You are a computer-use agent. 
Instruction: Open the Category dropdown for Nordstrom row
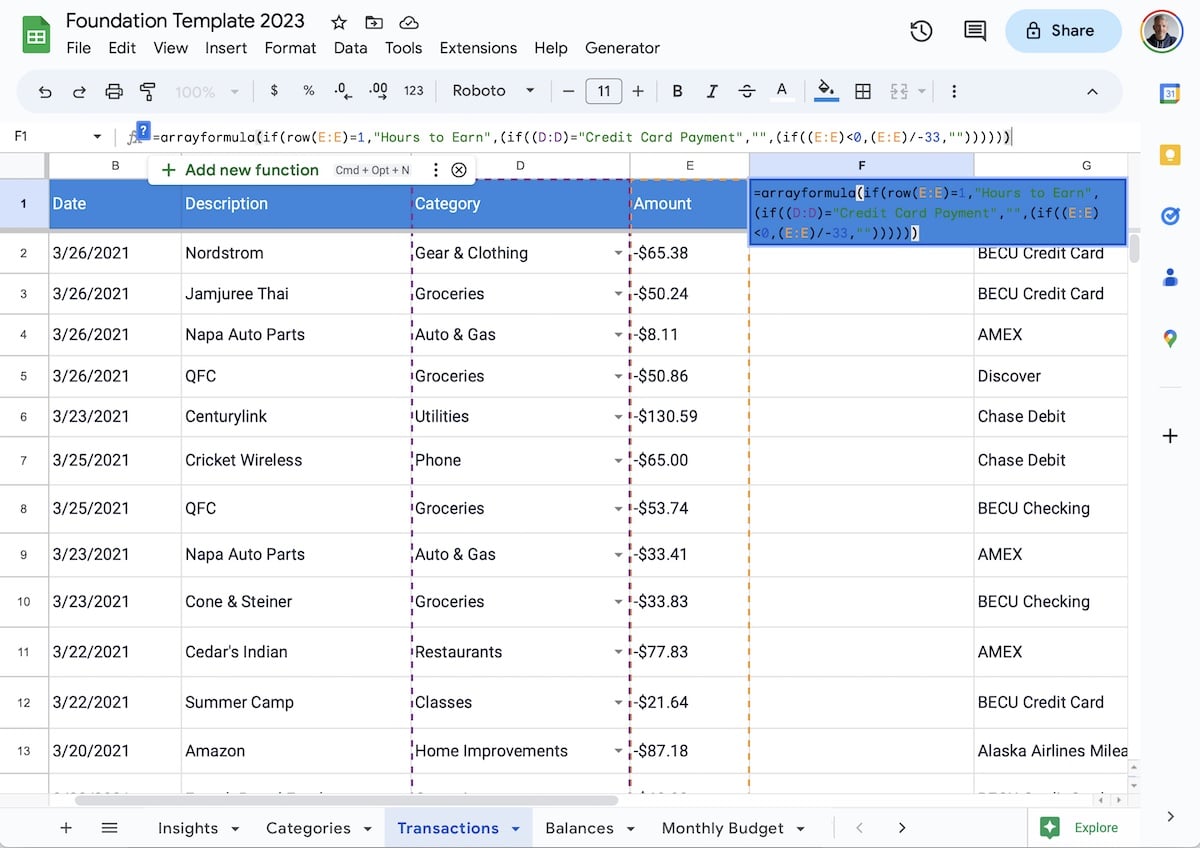618,254
